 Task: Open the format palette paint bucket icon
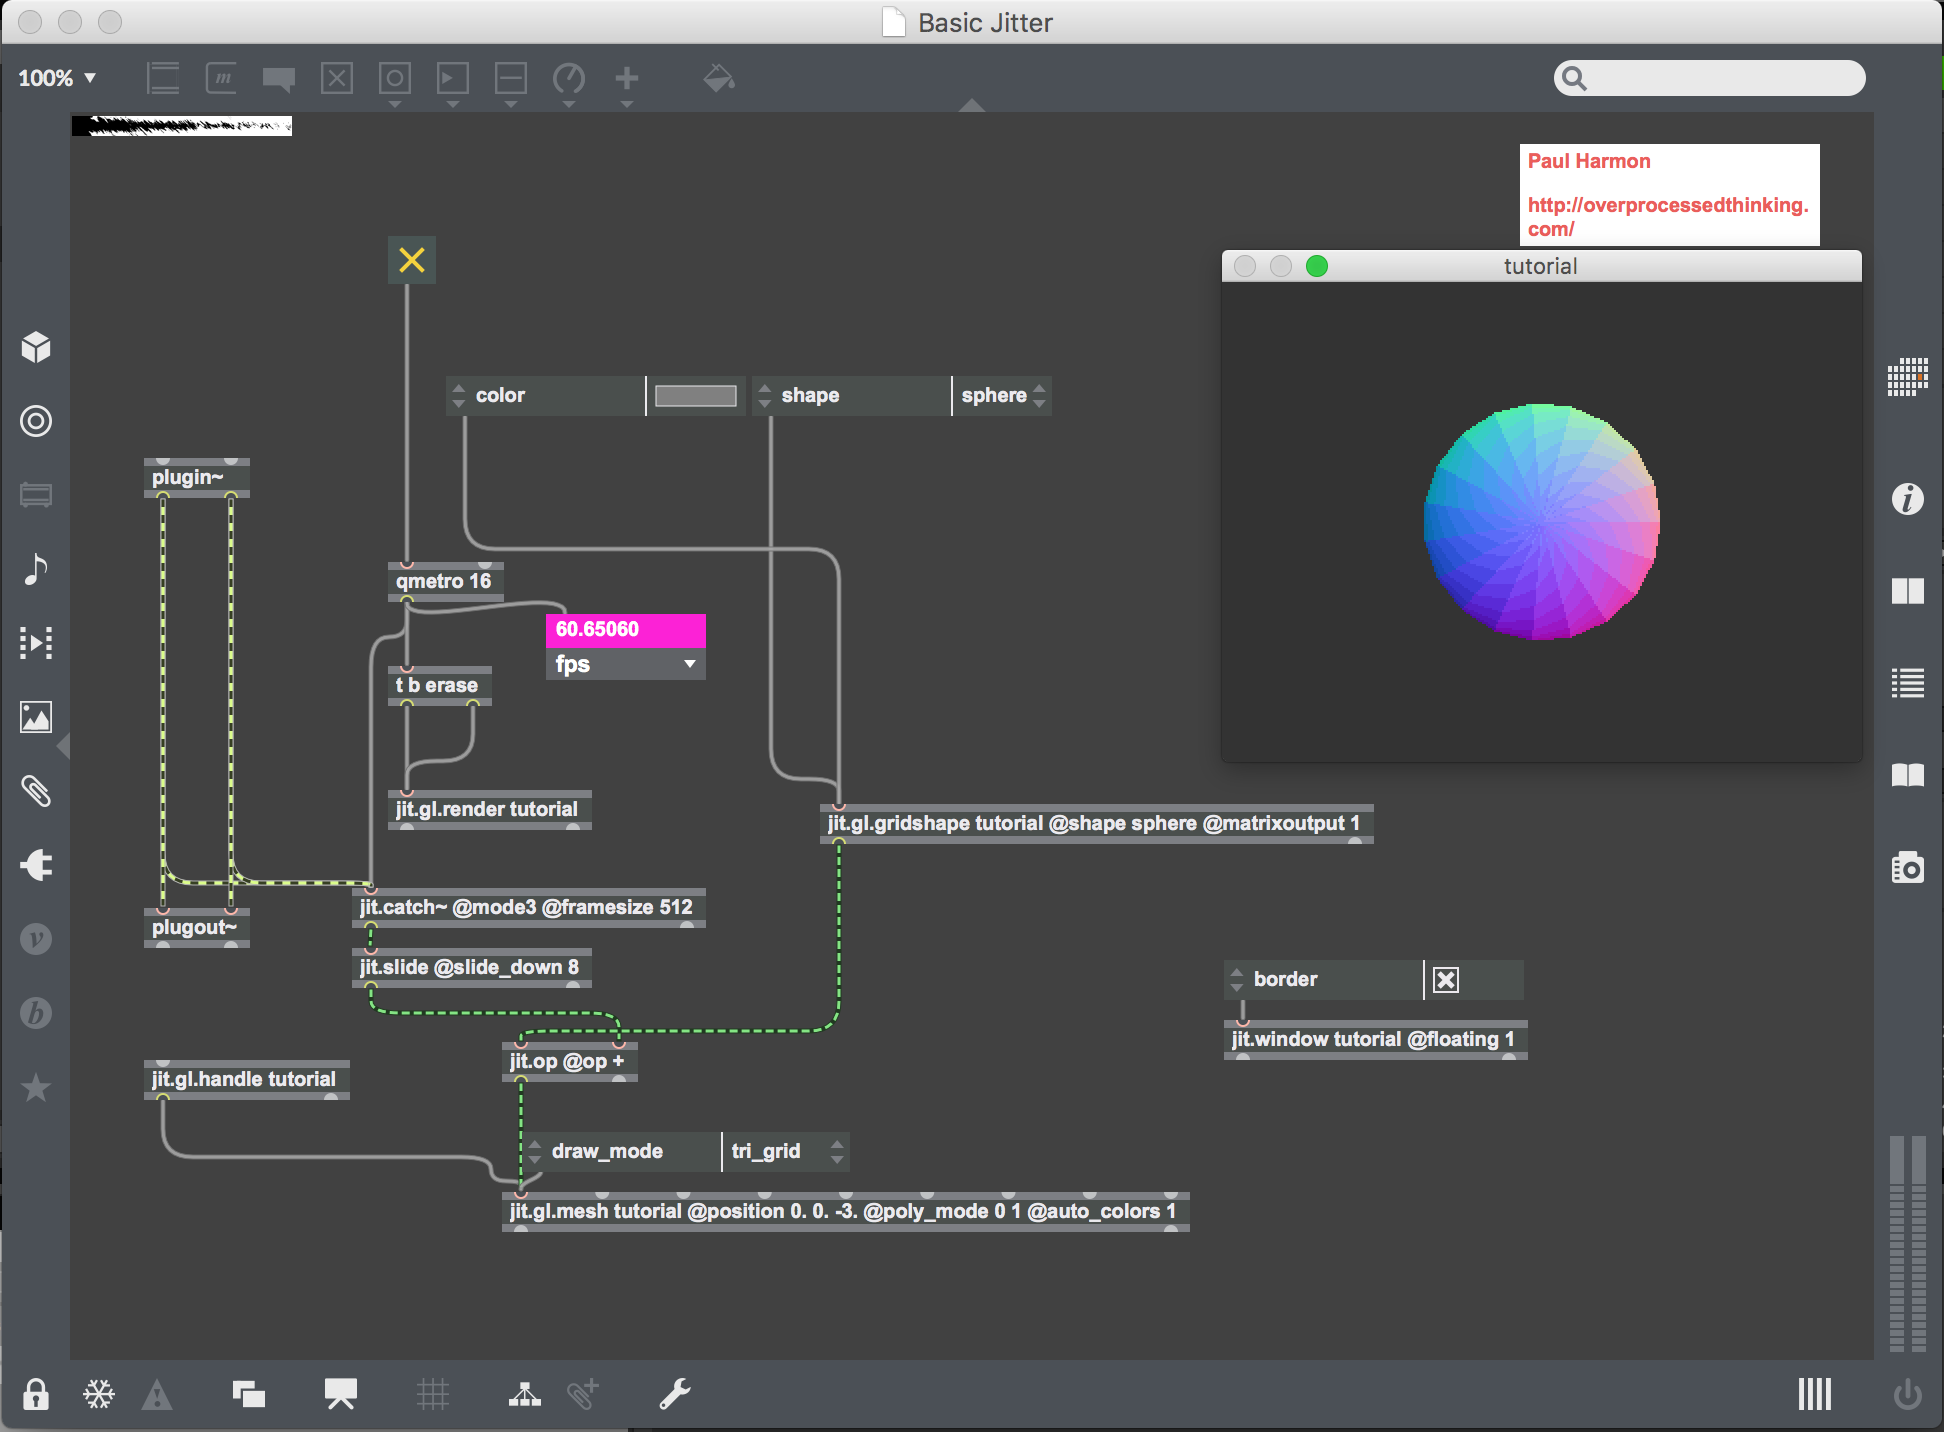pyautogui.click(x=719, y=79)
